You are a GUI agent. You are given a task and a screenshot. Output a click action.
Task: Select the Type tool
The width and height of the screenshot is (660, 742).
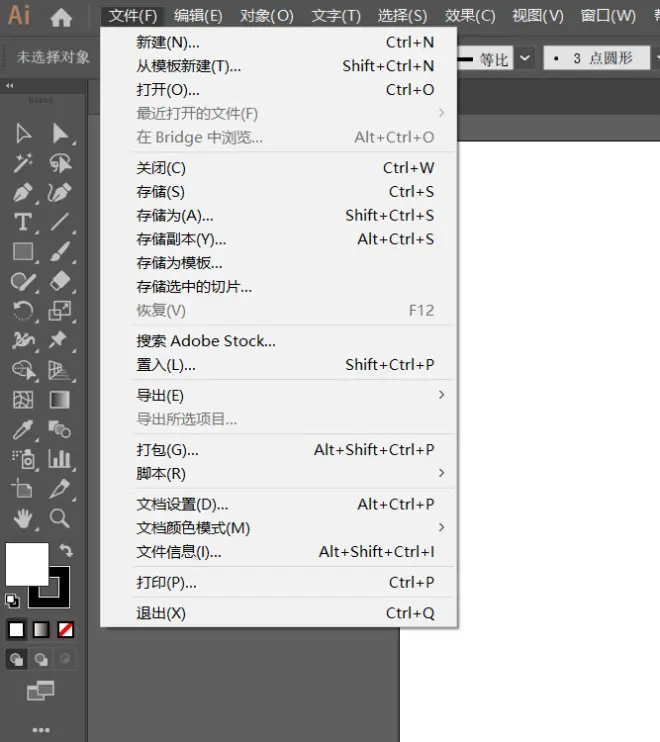pos(23,222)
